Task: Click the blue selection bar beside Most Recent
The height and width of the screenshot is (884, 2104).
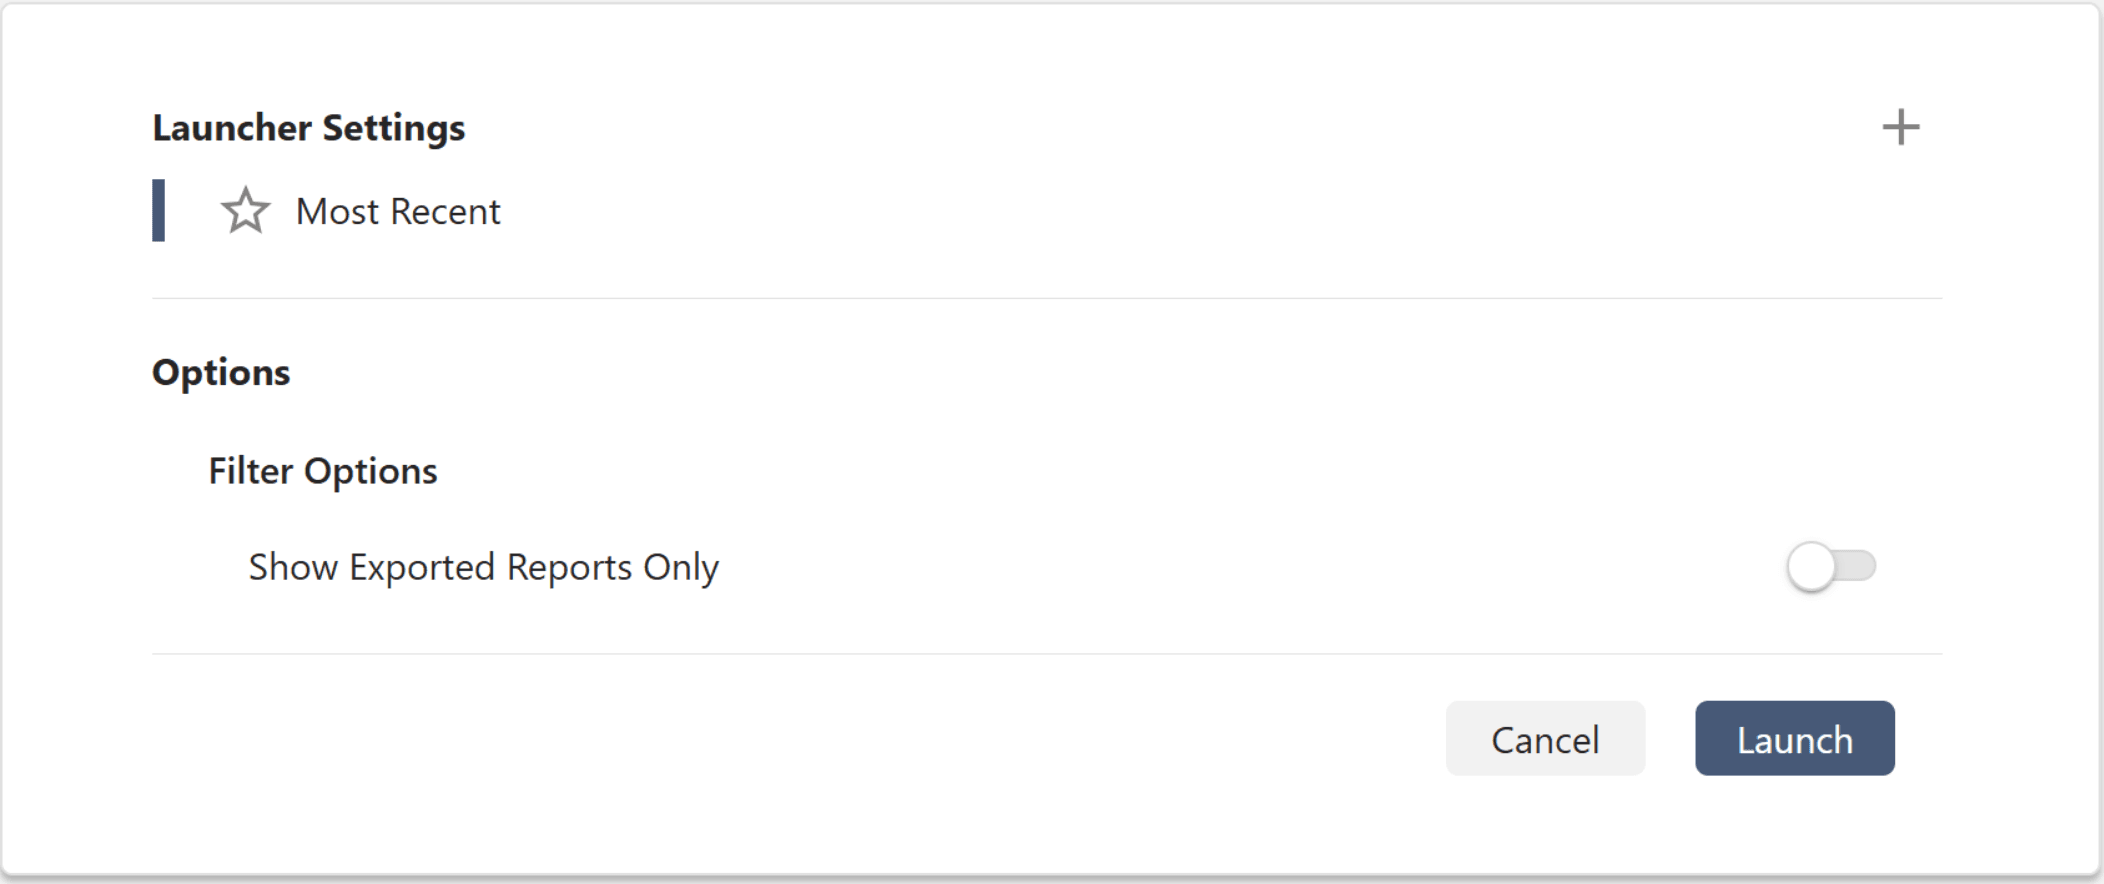Action: tap(158, 210)
